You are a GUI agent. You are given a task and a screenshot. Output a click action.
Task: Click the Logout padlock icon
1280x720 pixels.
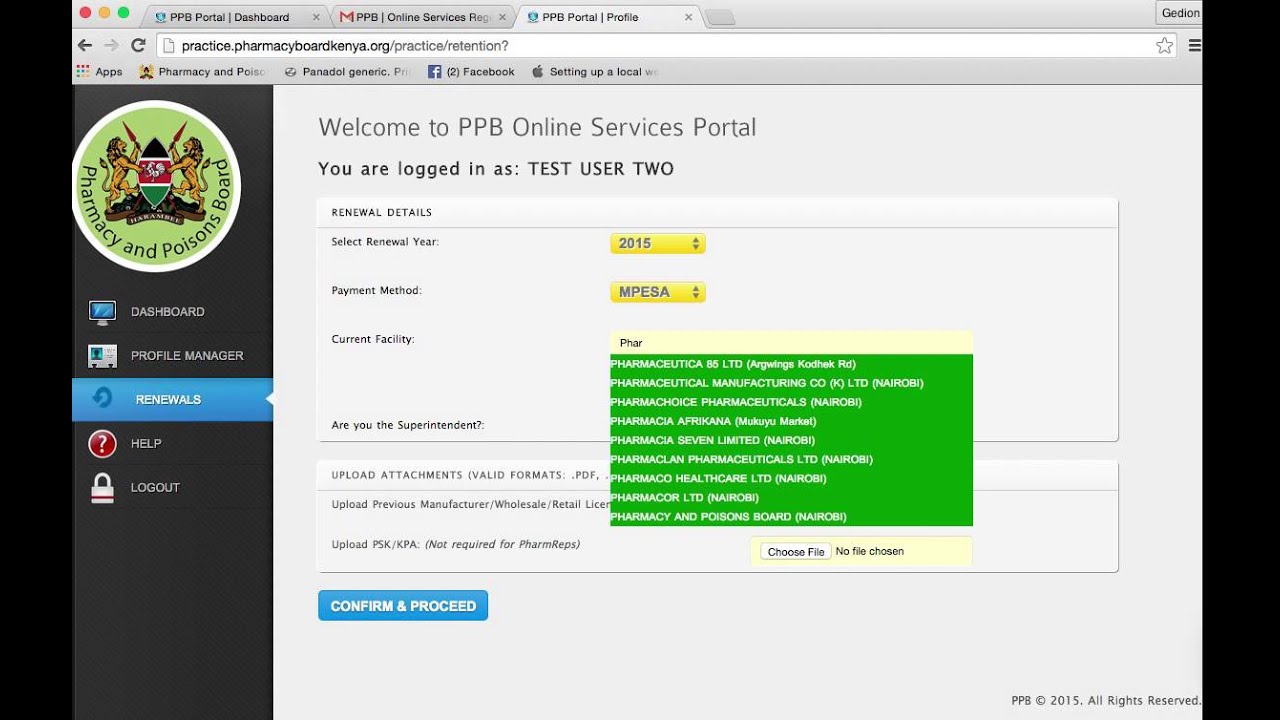pyautogui.click(x=102, y=487)
